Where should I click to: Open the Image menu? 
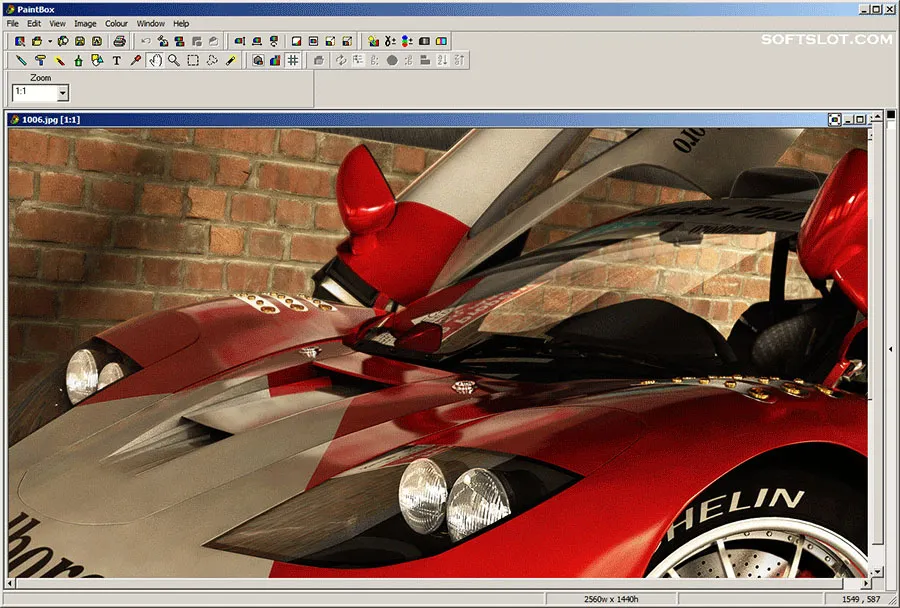pyautogui.click(x=85, y=24)
